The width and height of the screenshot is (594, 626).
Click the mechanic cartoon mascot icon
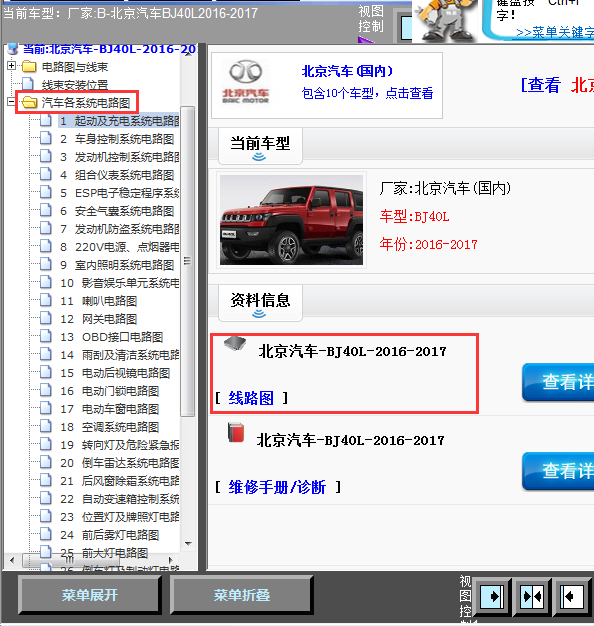pos(446,20)
